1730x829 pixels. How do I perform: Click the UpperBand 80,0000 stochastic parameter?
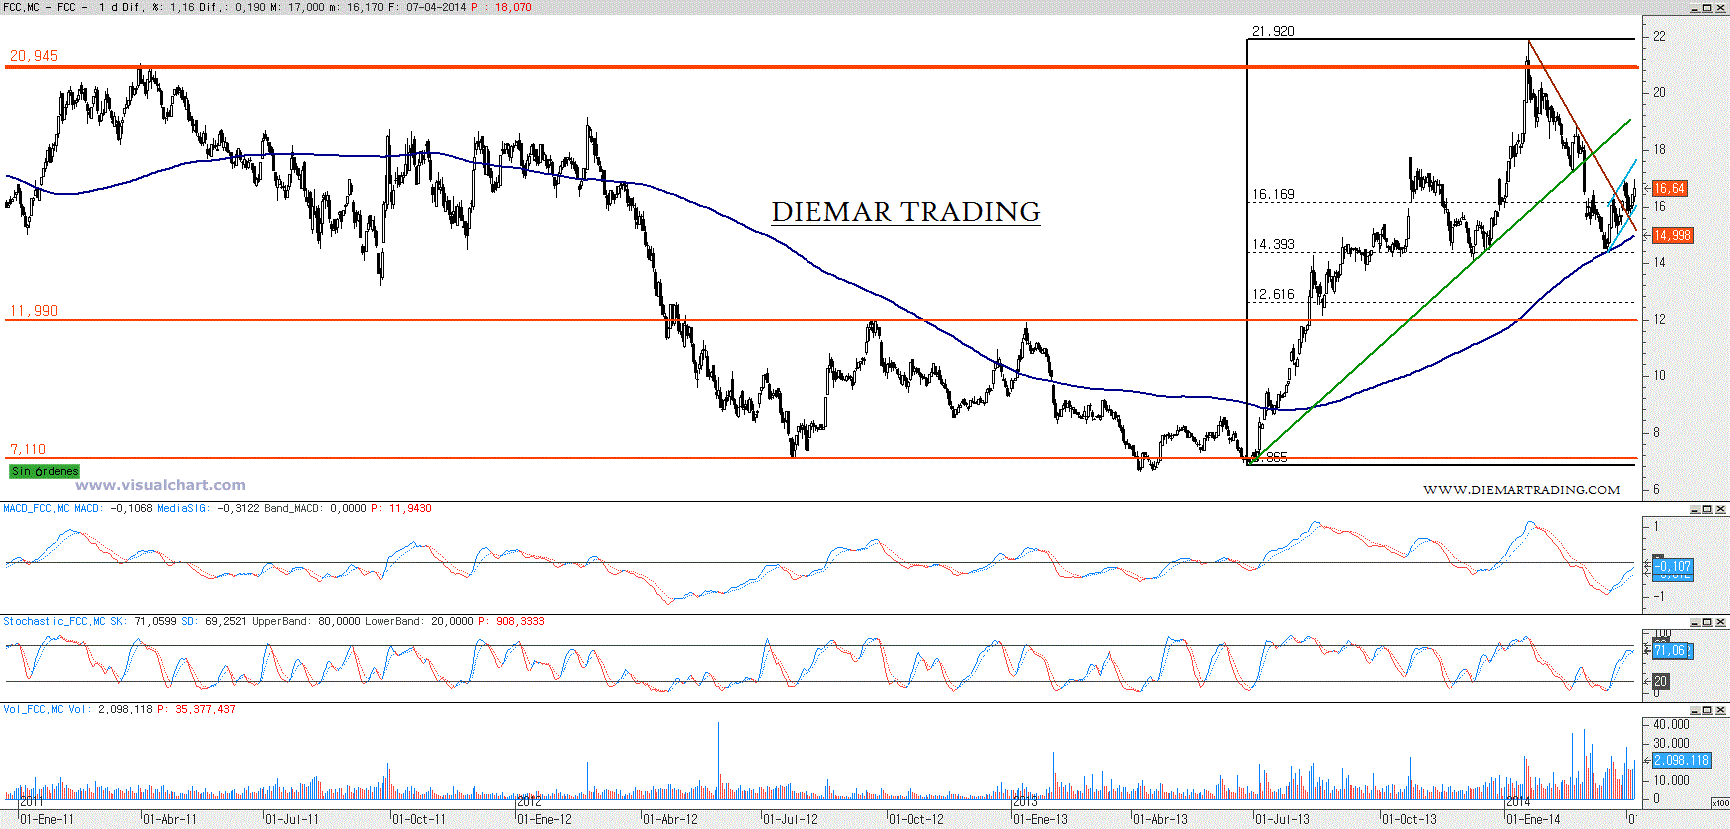(x=306, y=621)
